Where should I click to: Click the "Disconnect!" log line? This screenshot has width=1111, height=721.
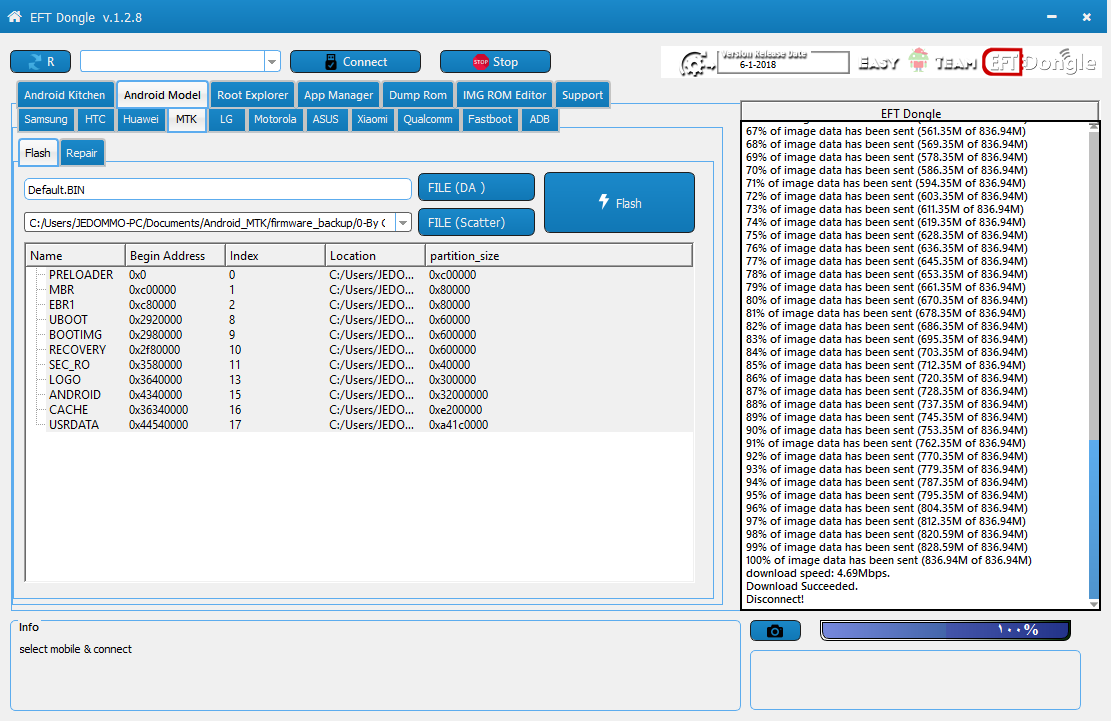(x=774, y=599)
